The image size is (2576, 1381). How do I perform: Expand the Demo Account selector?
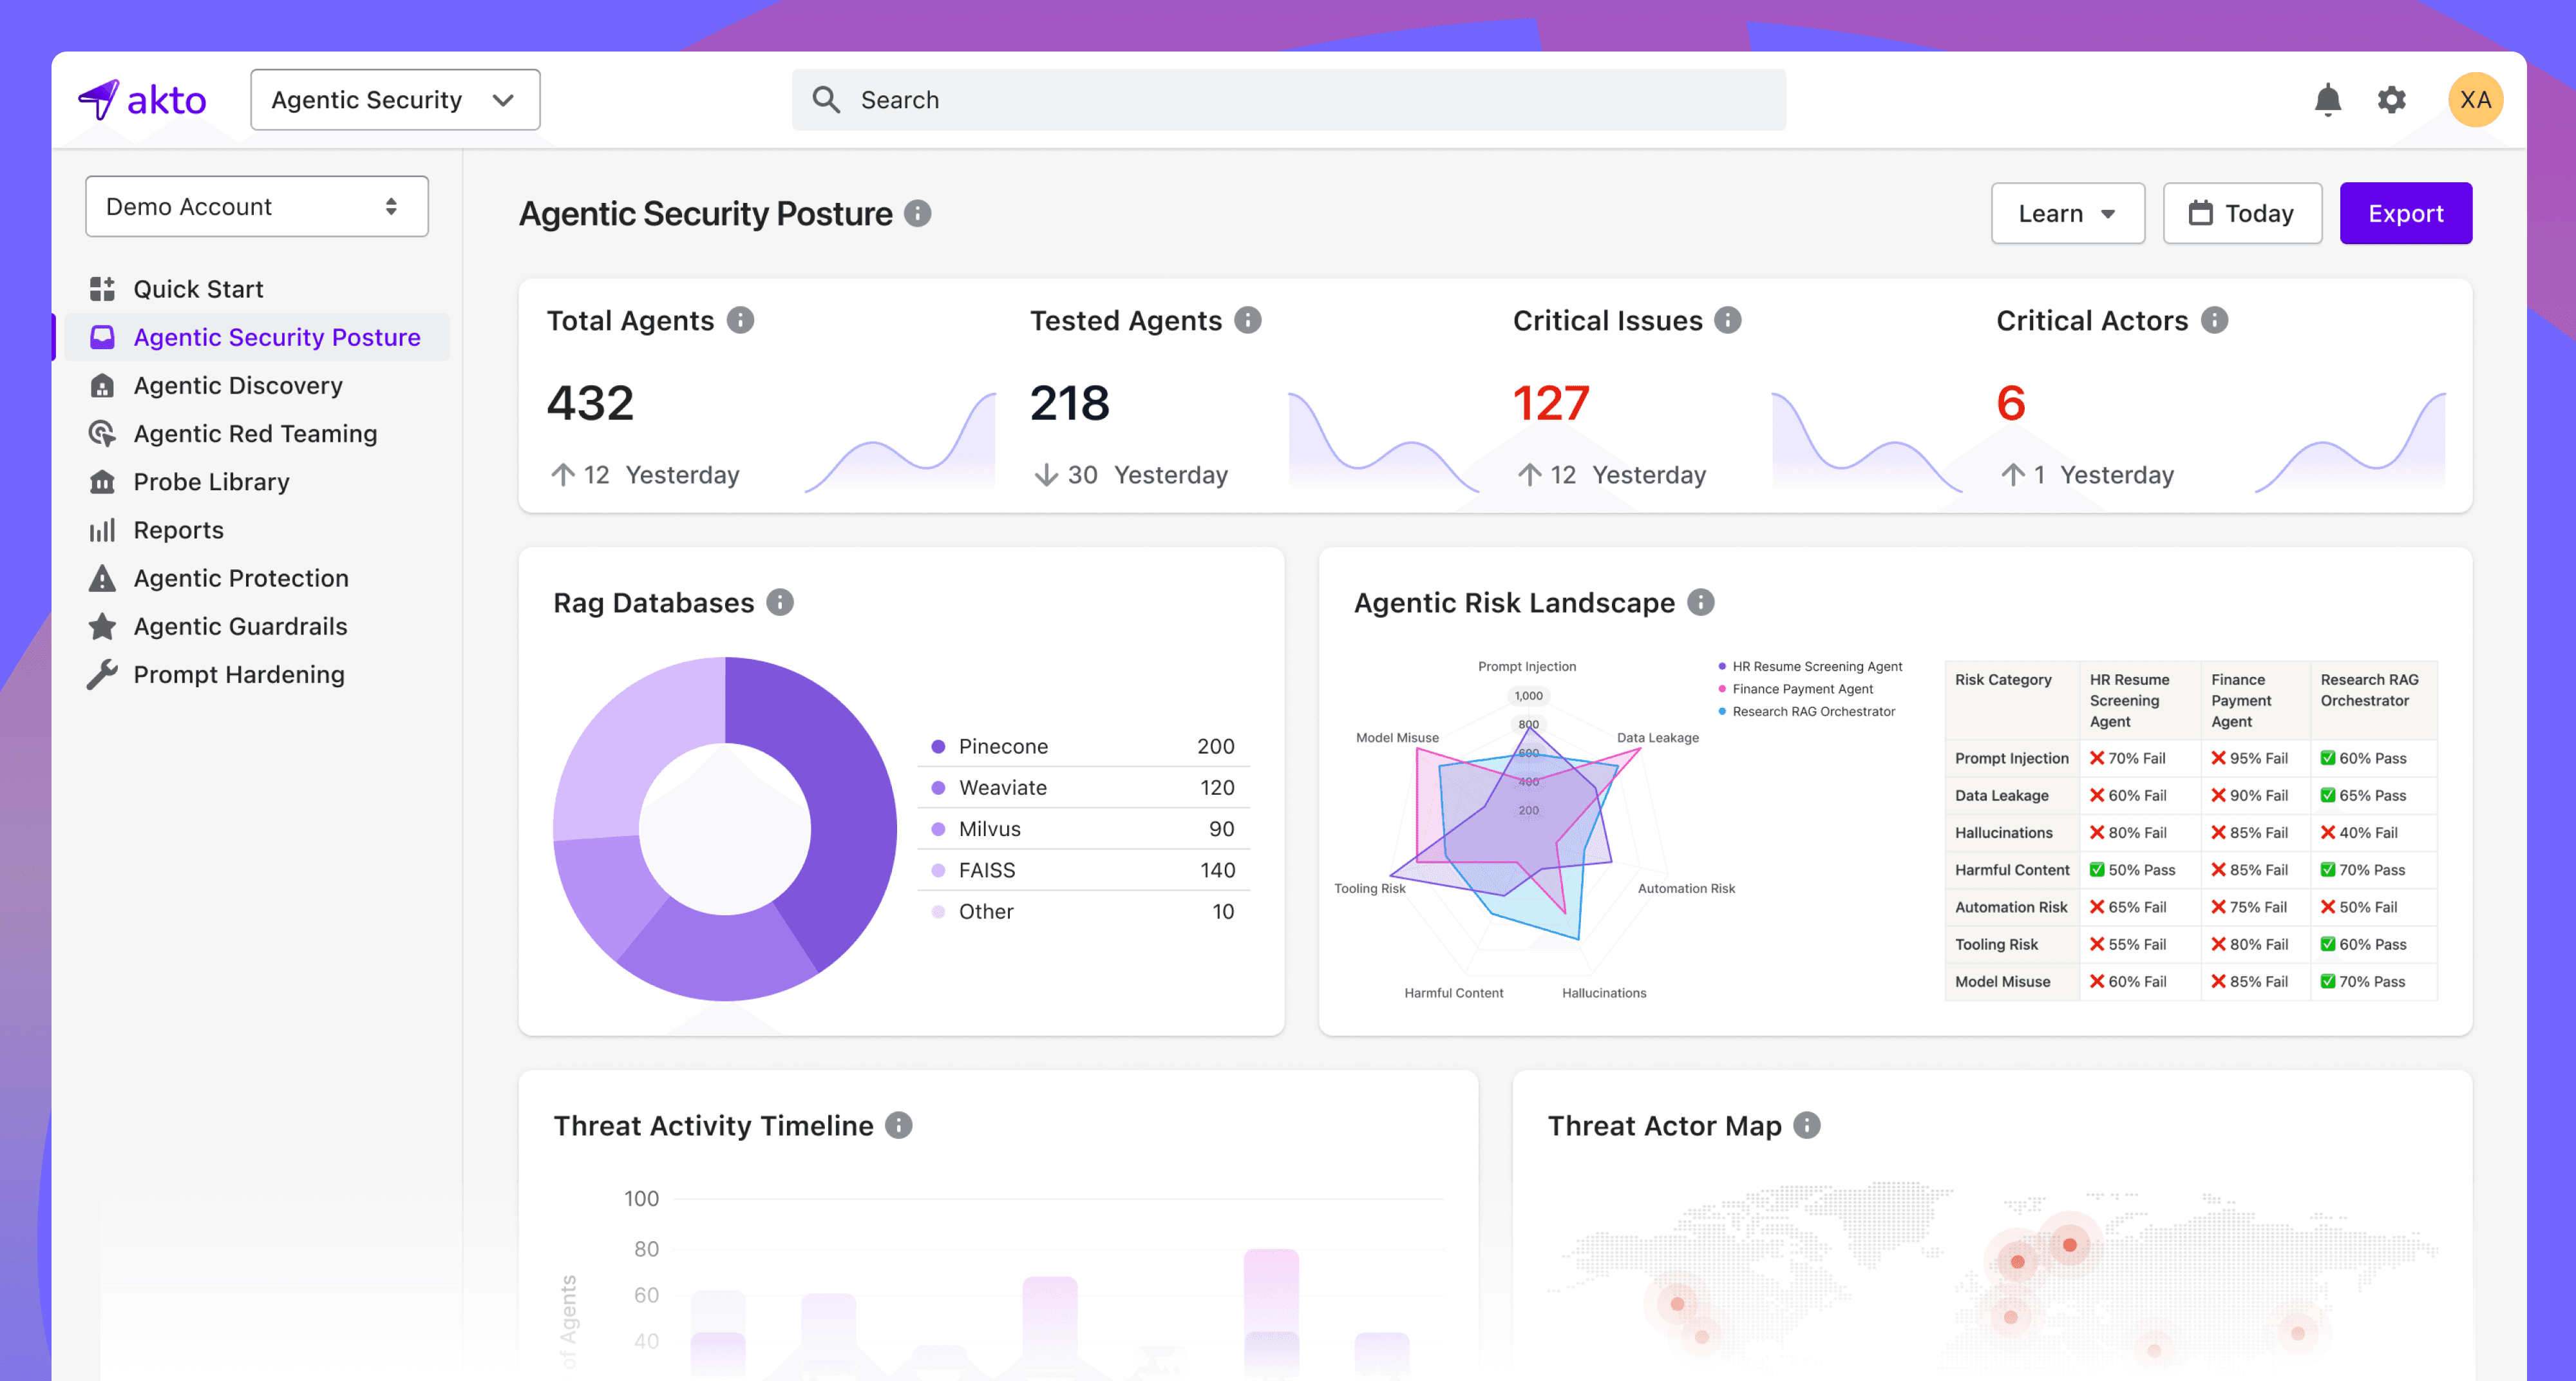[257, 207]
